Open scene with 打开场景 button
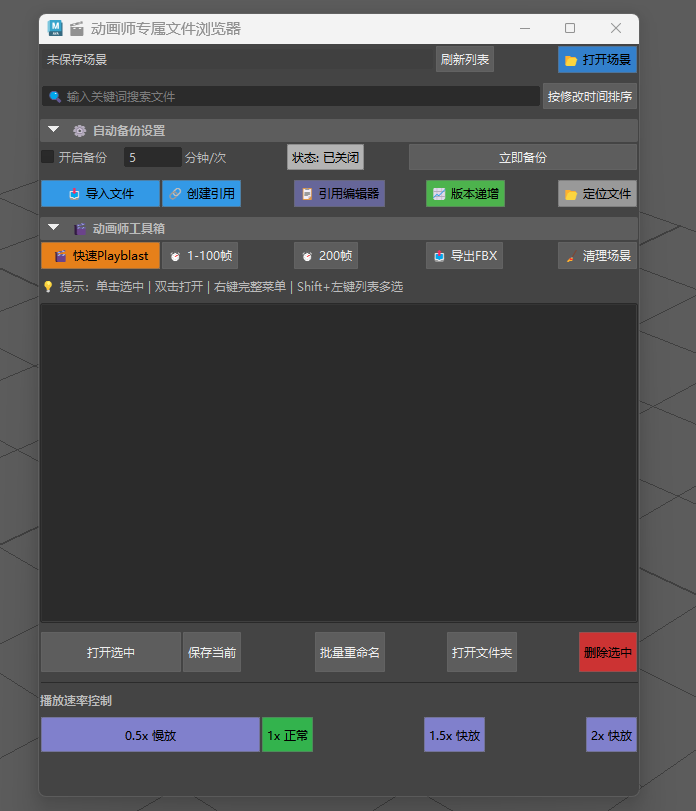The height and width of the screenshot is (811, 696). click(x=597, y=59)
